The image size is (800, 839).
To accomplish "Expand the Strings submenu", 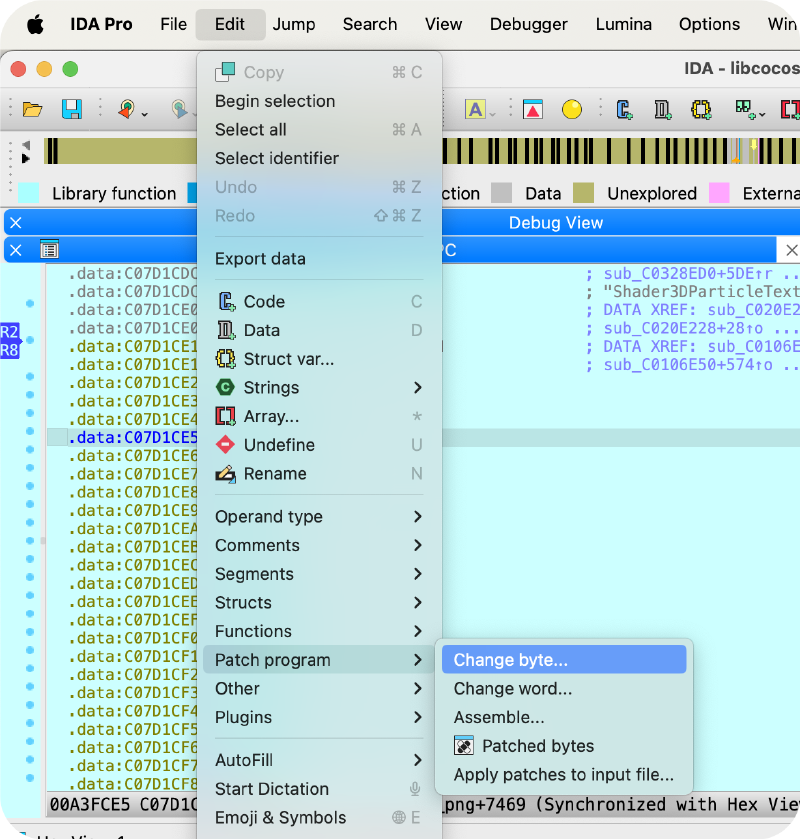I will [318, 388].
